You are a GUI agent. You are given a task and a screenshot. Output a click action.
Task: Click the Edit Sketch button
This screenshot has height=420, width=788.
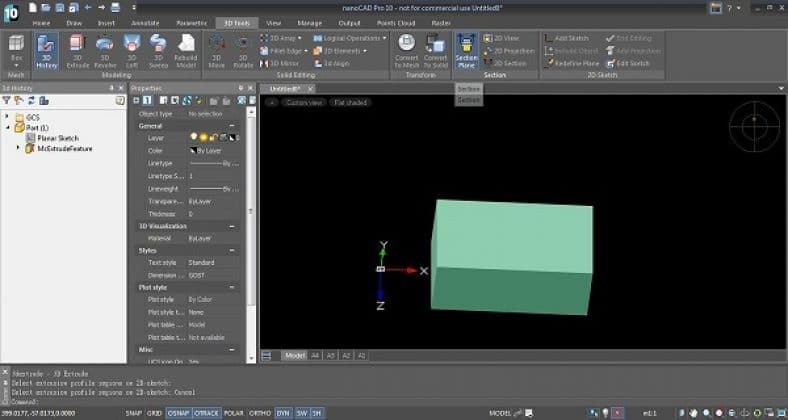pyautogui.click(x=629, y=62)
